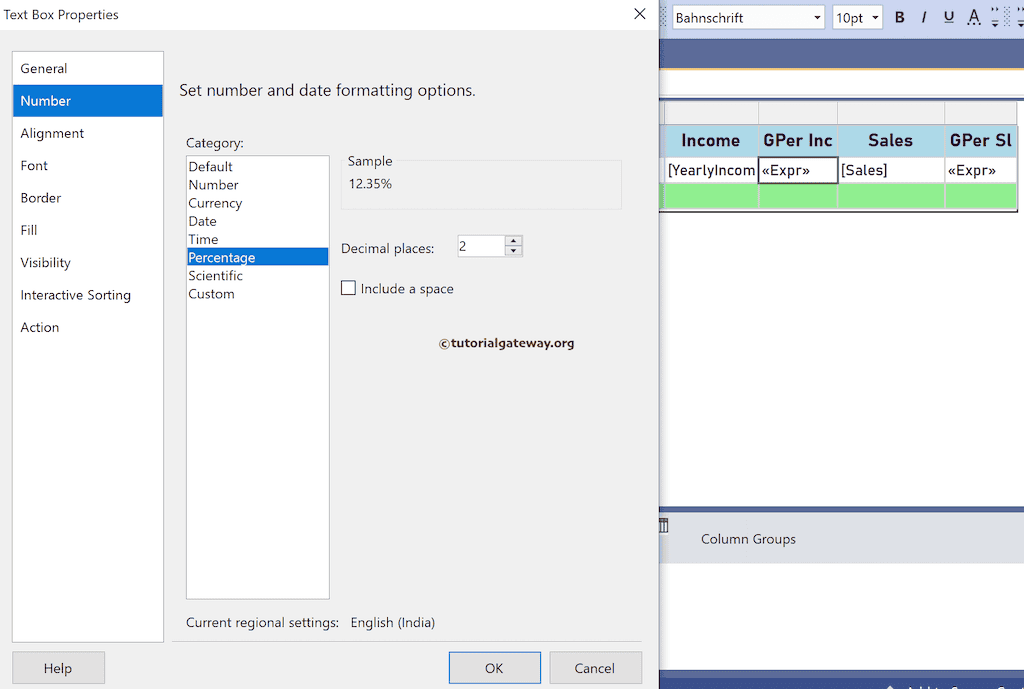Enable the Include a space checkbox
1024x689 pixels.
(349, 288)
